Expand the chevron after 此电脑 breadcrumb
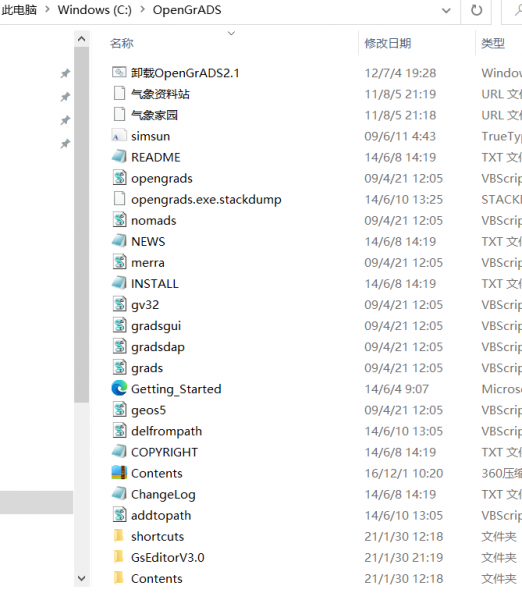Image resolution: width=522 pixels, height=600 pixels. pyautogui.click(x=47, y=9)
